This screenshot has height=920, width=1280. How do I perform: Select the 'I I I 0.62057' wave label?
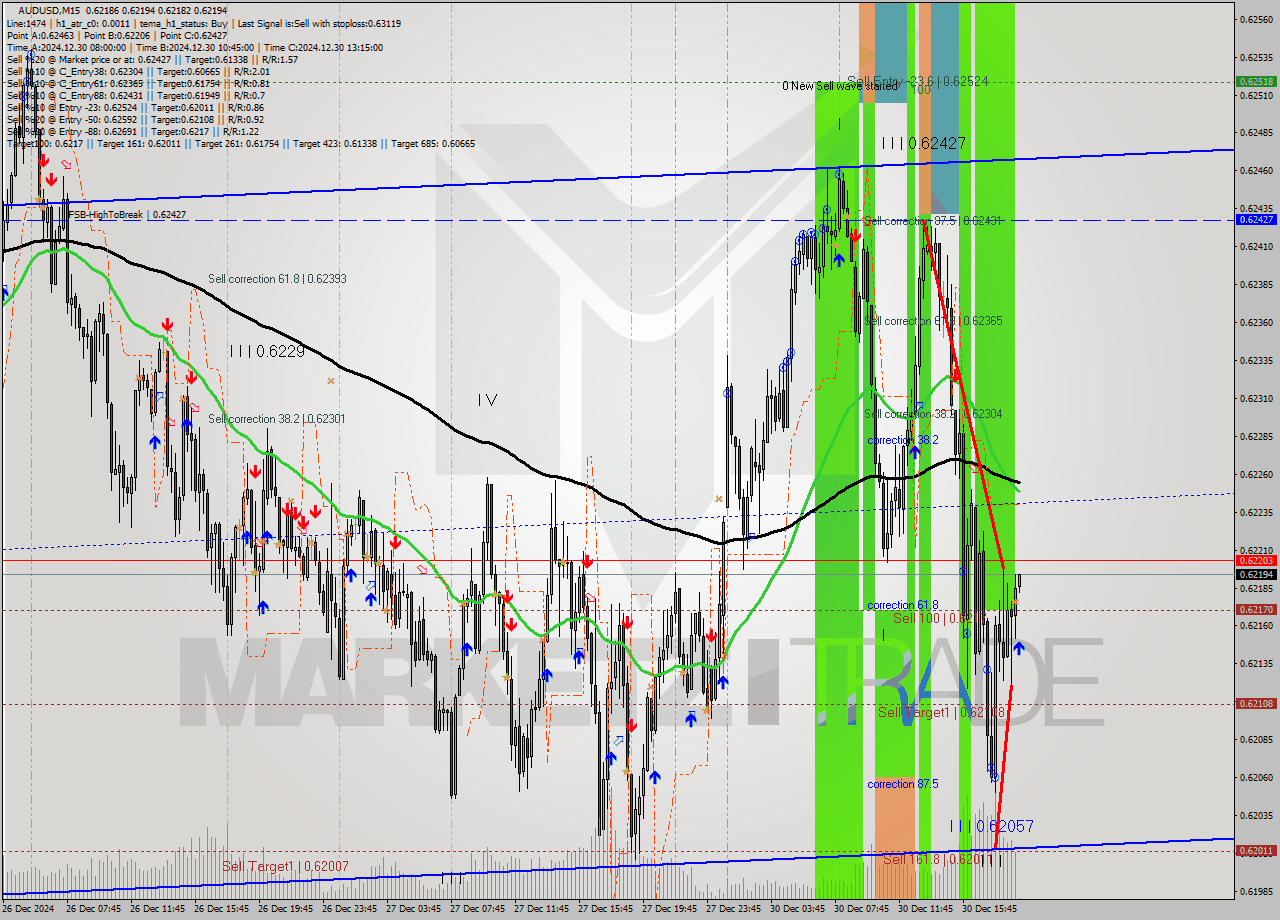tap(991, 826)
